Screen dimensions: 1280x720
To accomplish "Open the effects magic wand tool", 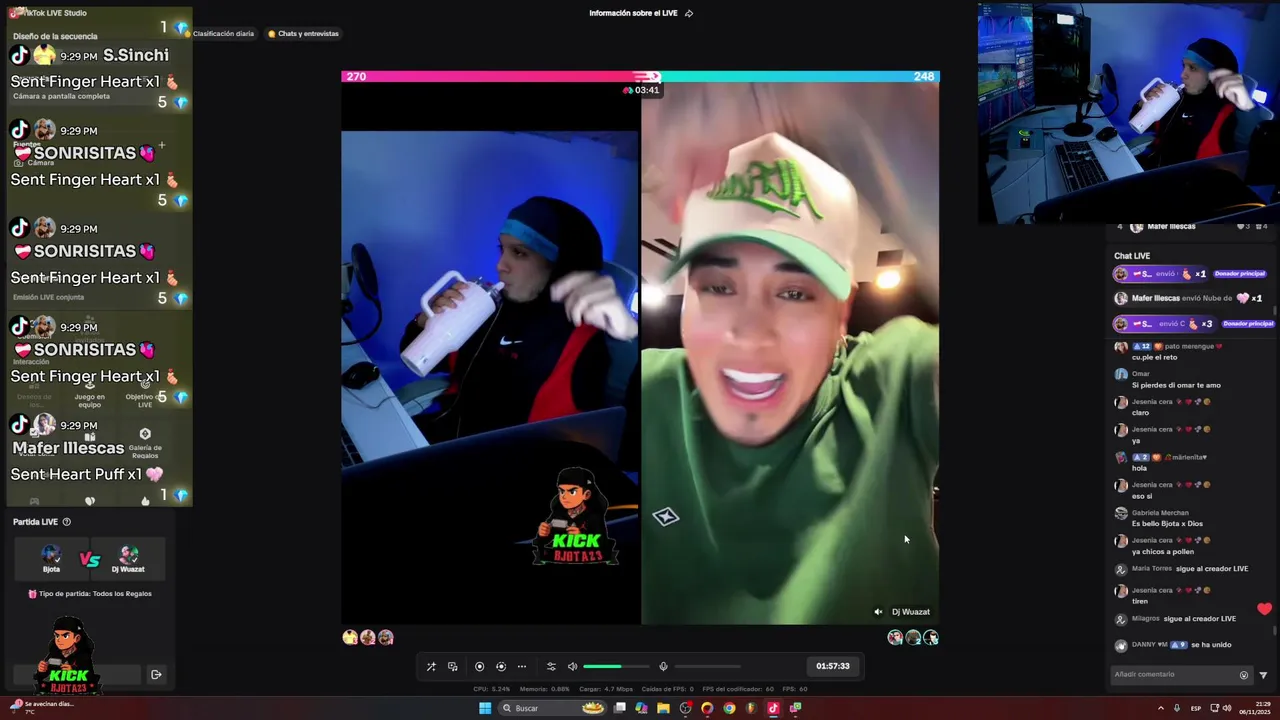I will tap(431, 666).
